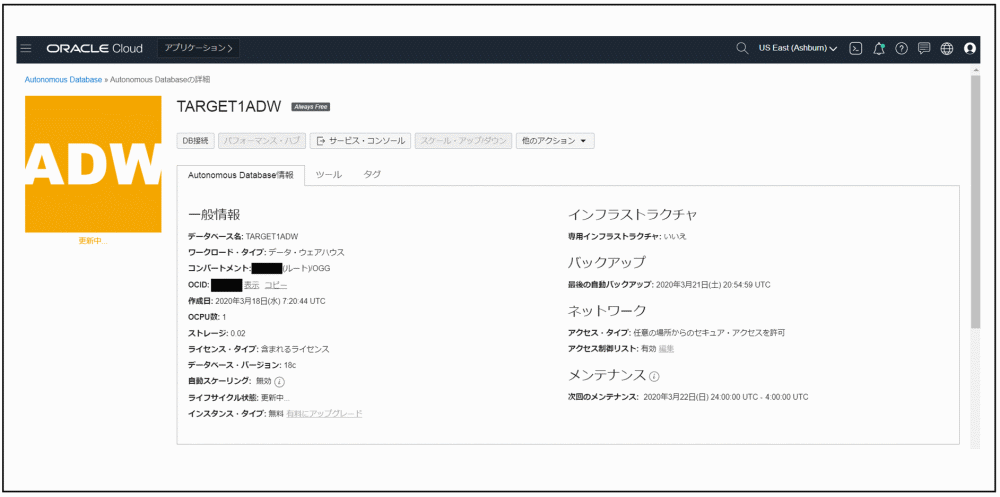Open the notifications bell

879,48
